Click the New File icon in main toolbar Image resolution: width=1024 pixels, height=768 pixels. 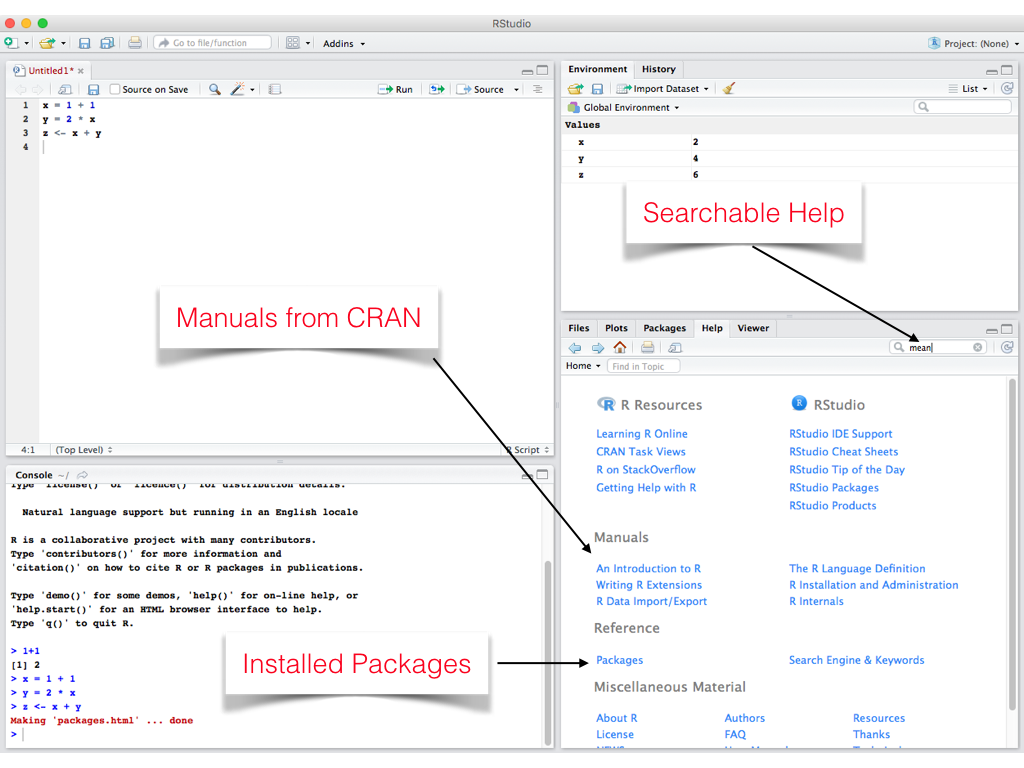click(11, 43)
